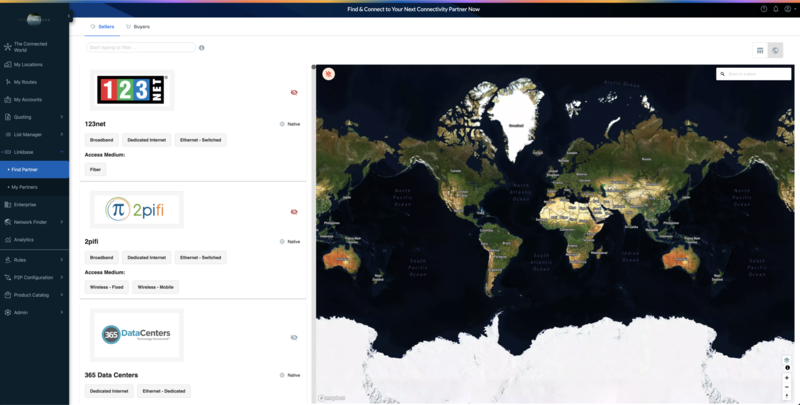Viewport: 800px width, 405px height.
Task: Open the help icon in top bar
Action: click(x=764, y=9)
